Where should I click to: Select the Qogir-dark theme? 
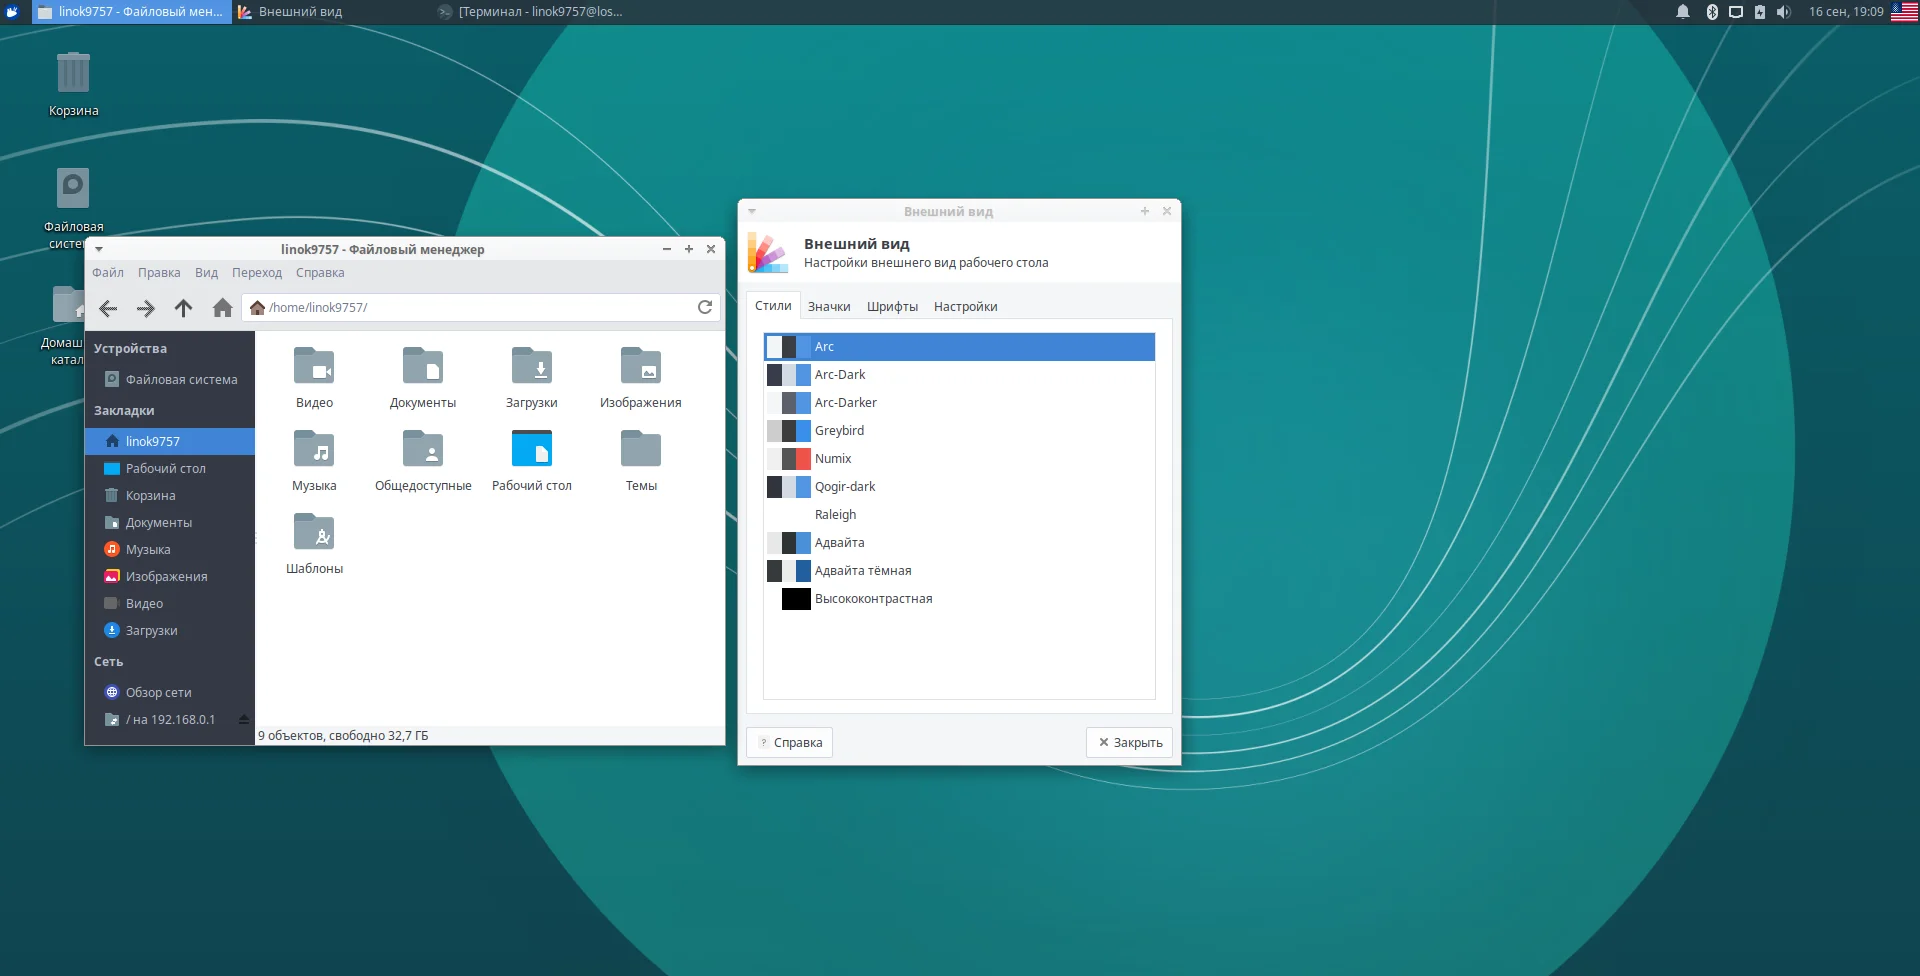click(x=959, y=487)
